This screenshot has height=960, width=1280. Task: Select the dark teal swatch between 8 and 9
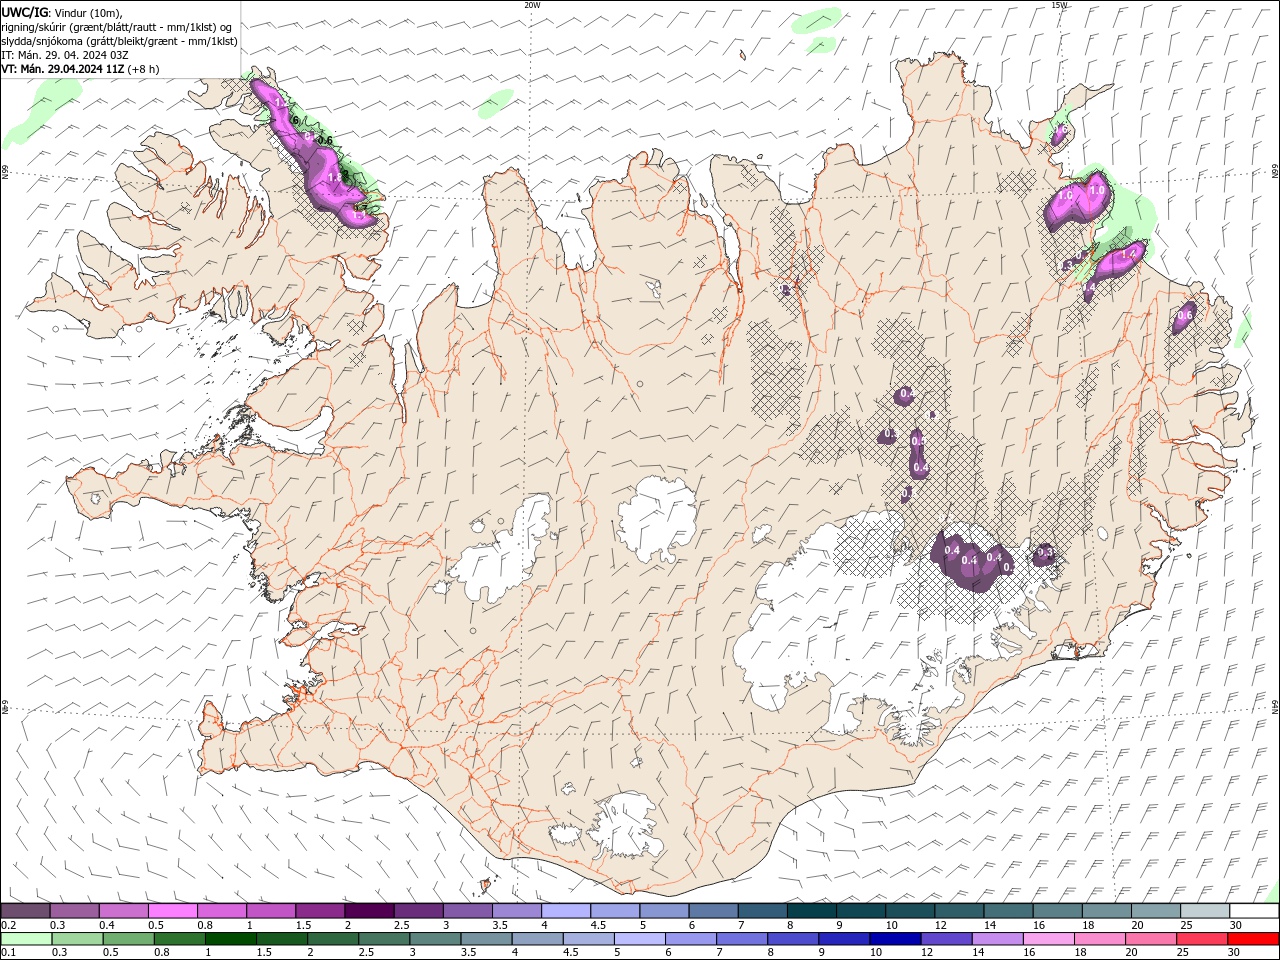point(812,910)
